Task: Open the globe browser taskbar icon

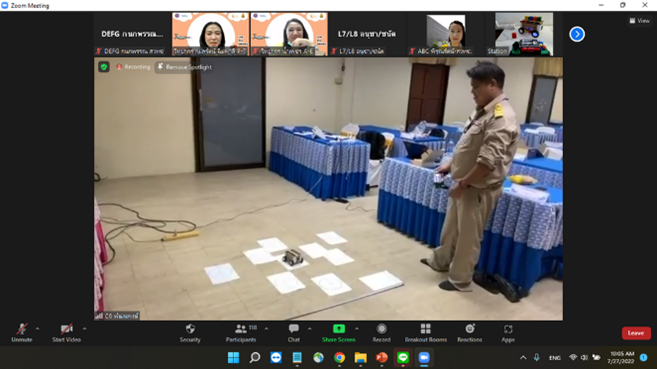Action: 318,357
